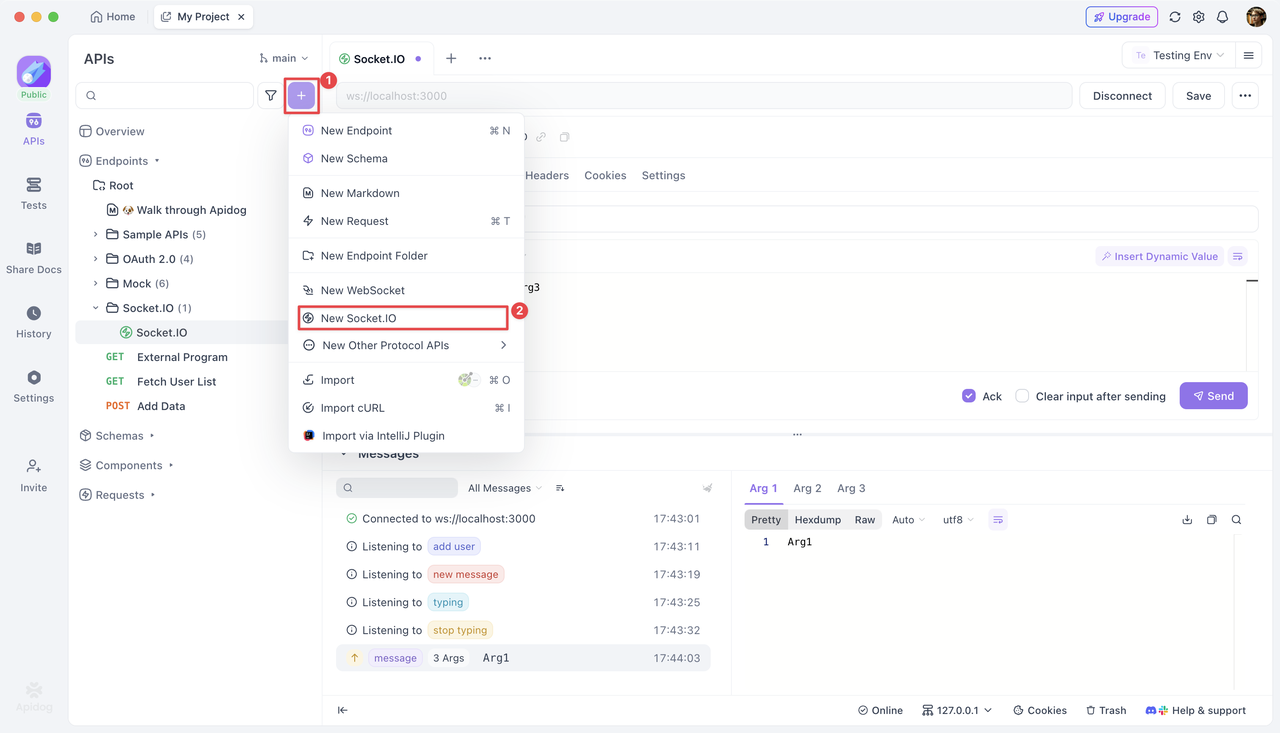This screenshot has height=733, width=1280.
Task: Click the filter icon beside search
Action: [271, 96]
